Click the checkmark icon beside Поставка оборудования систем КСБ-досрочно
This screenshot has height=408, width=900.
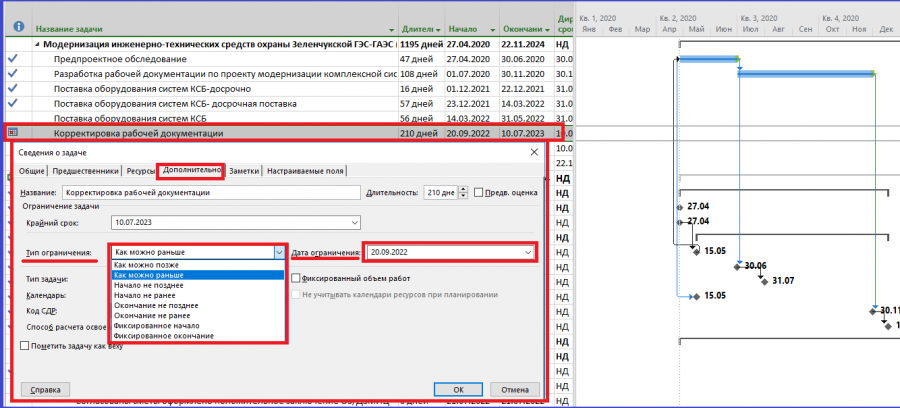click(13, 88)
